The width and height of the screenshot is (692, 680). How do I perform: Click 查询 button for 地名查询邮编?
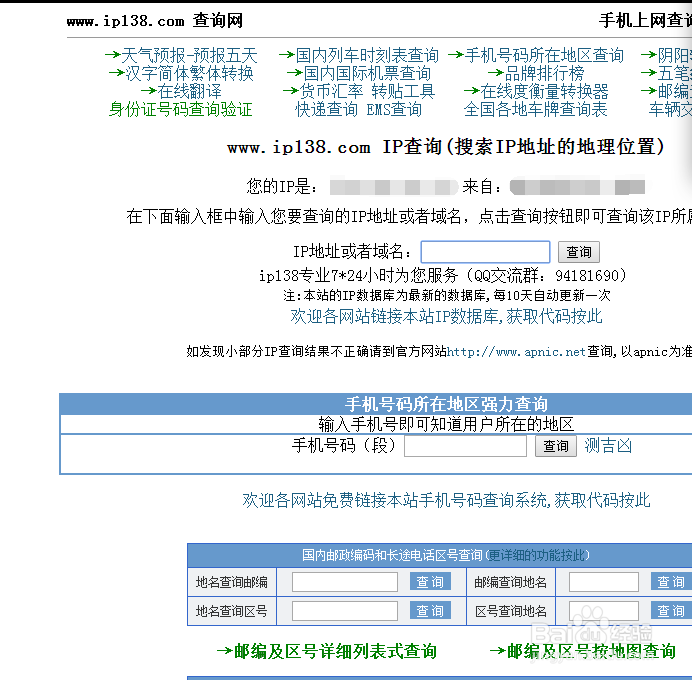[430, 582]
